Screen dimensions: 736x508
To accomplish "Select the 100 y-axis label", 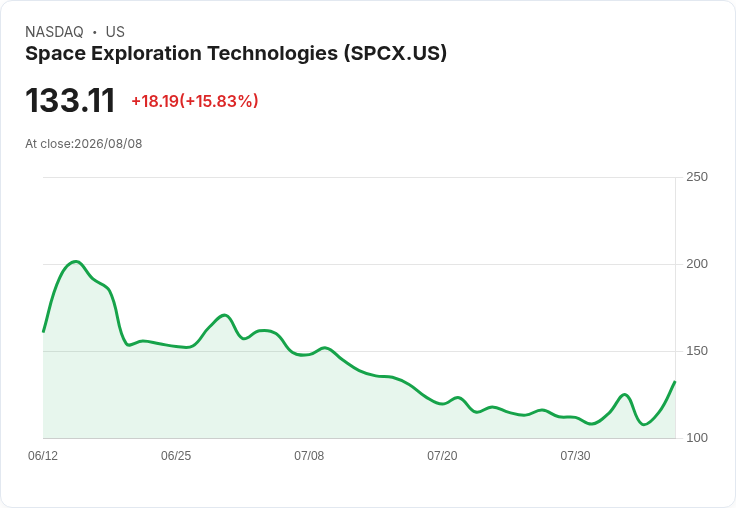I will pyautogui.click(x=697, y=438).
